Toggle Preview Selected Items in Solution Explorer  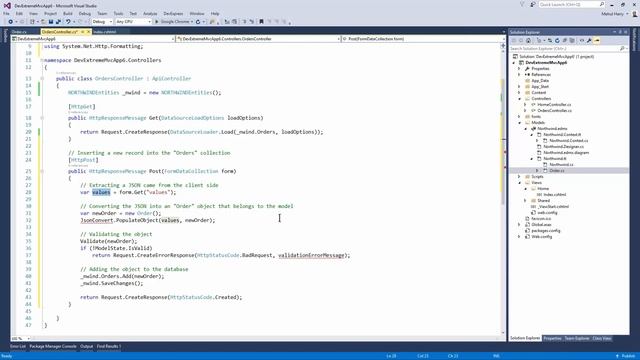pyautogui.click(x=597, y=40)
